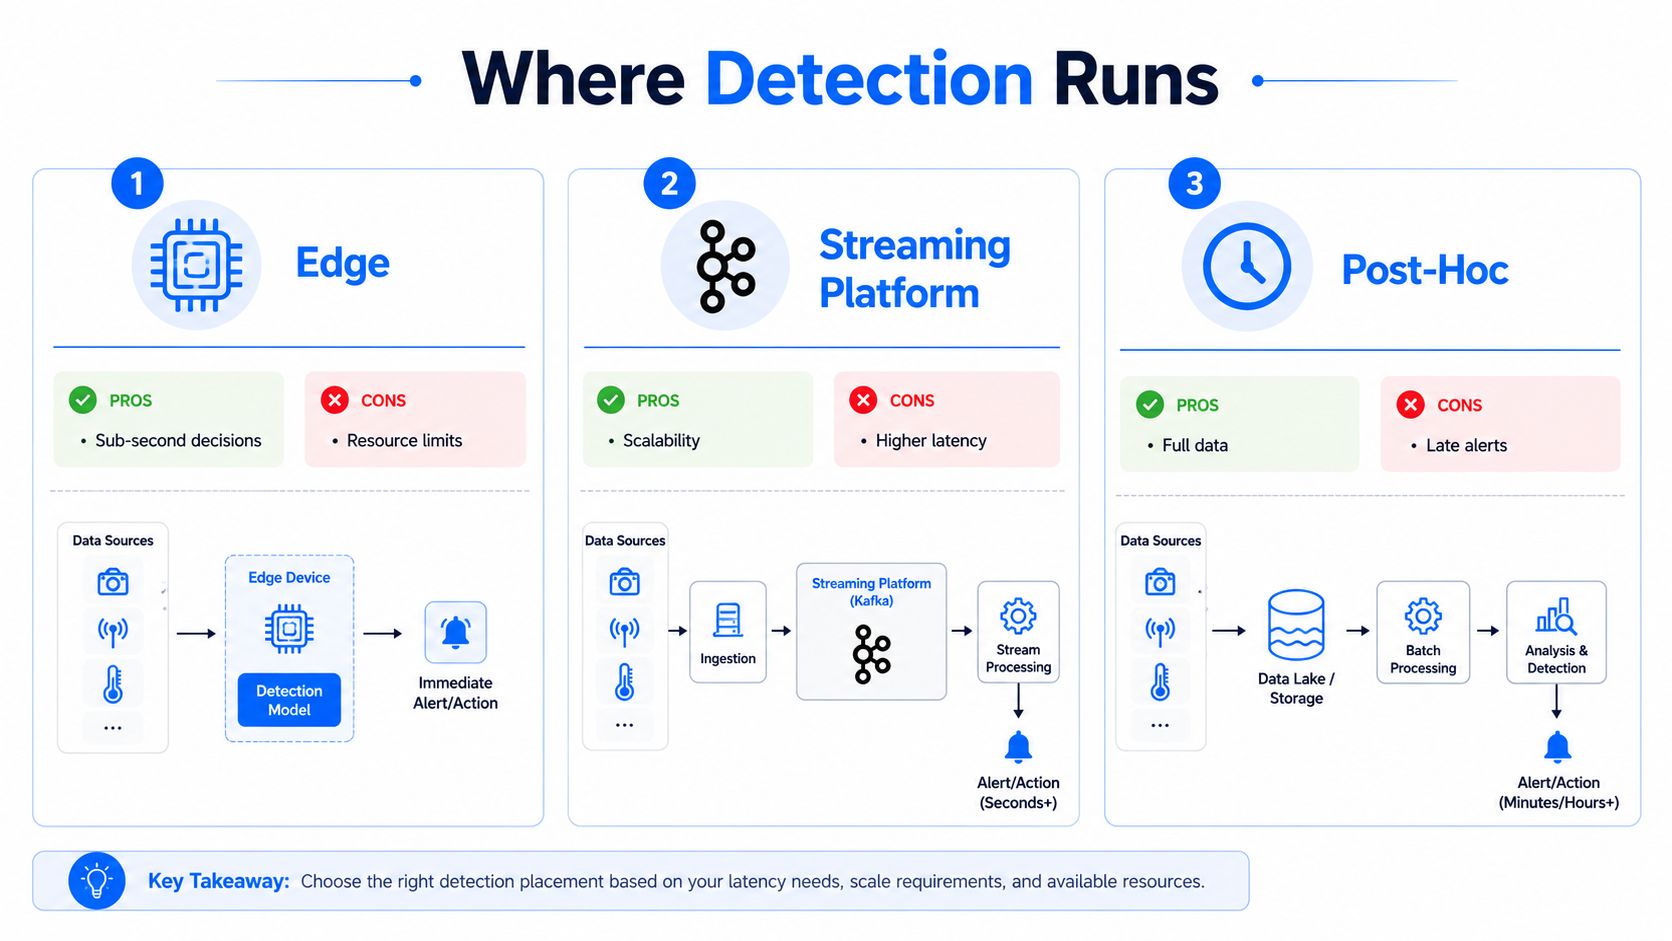Image resolution: width=1672 pixels, height=941 pixels.
Task: Click the Ingestion server icon
Action: point(728,620)
